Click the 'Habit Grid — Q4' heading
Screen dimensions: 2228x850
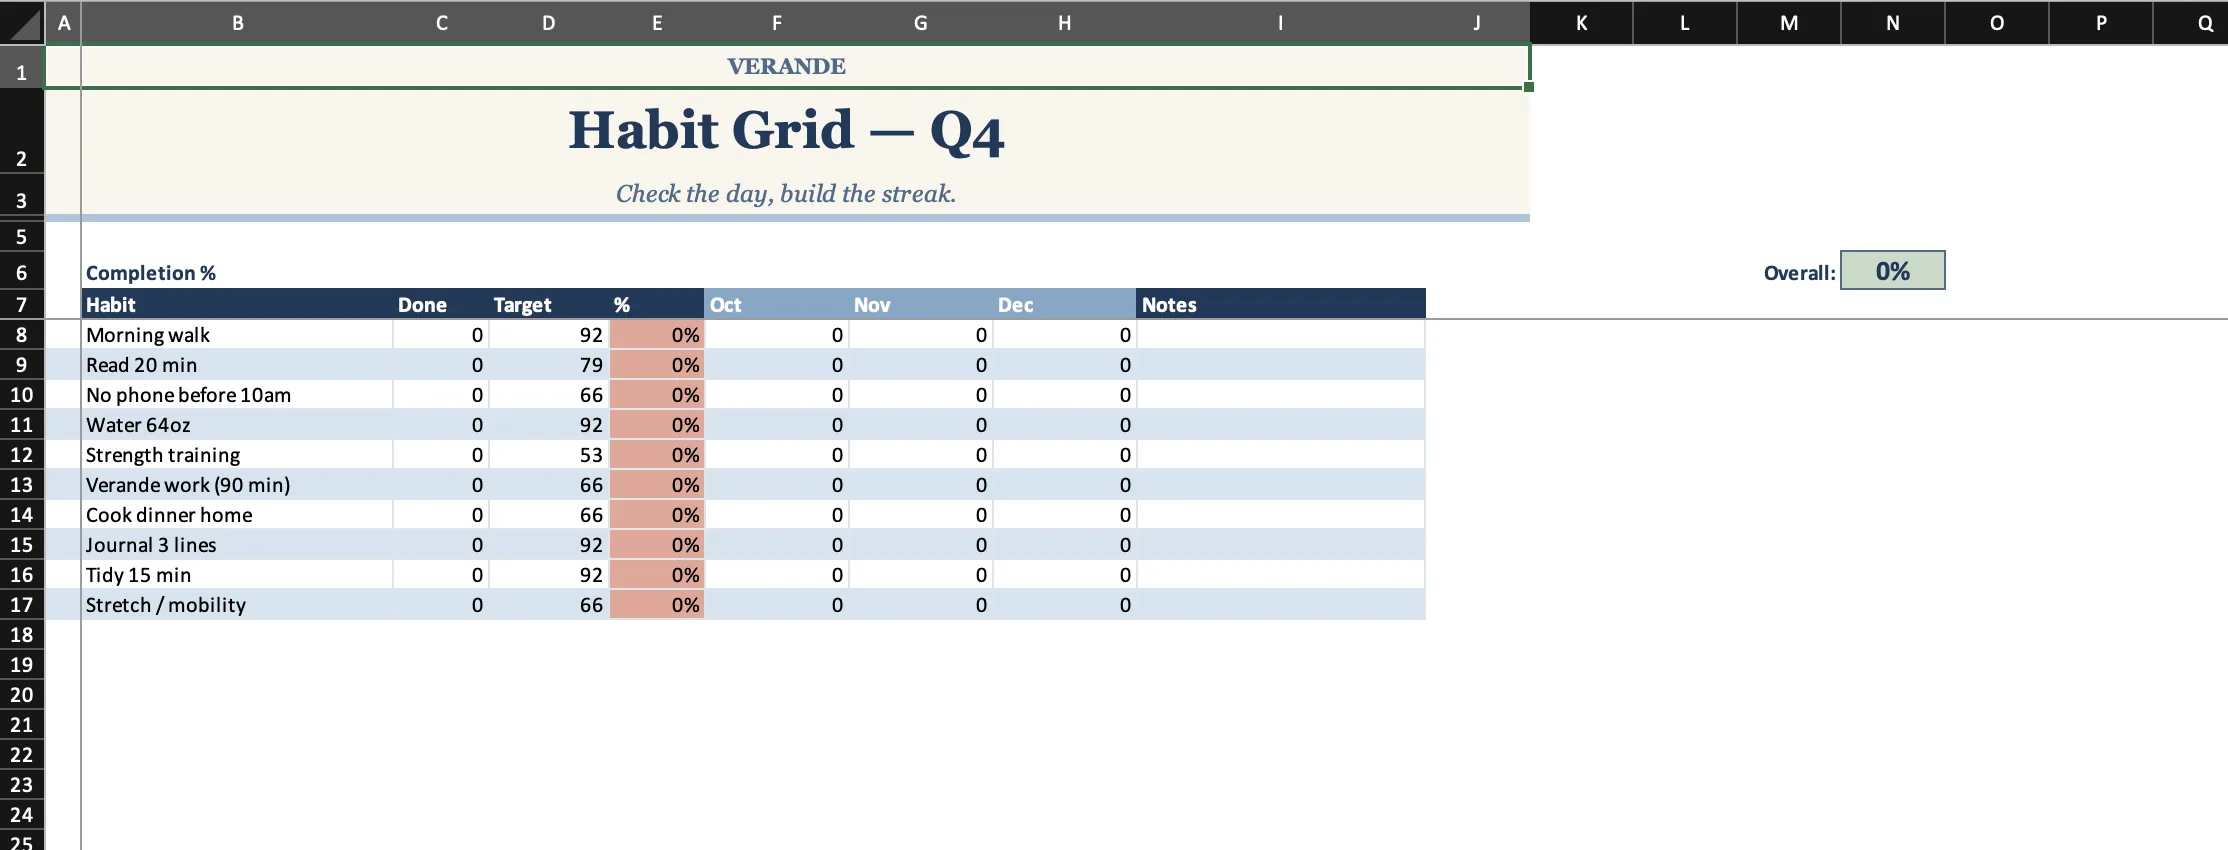click(786, 131)
